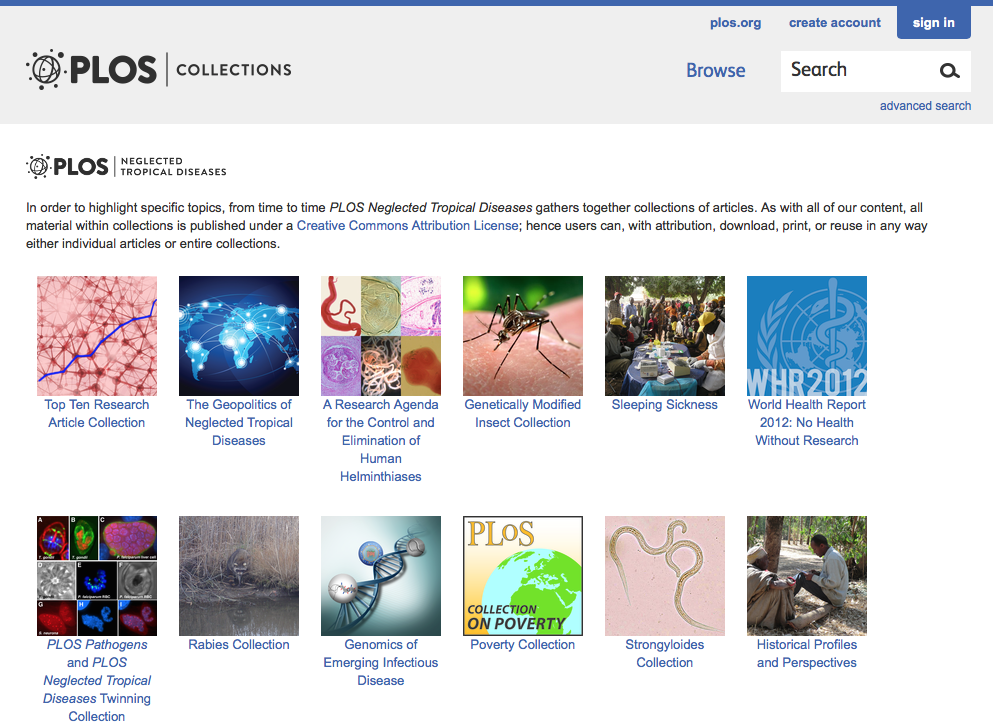Click the Rabies Collection link
This screenshot has height=725, width=993.
click(x=239, y=645)
